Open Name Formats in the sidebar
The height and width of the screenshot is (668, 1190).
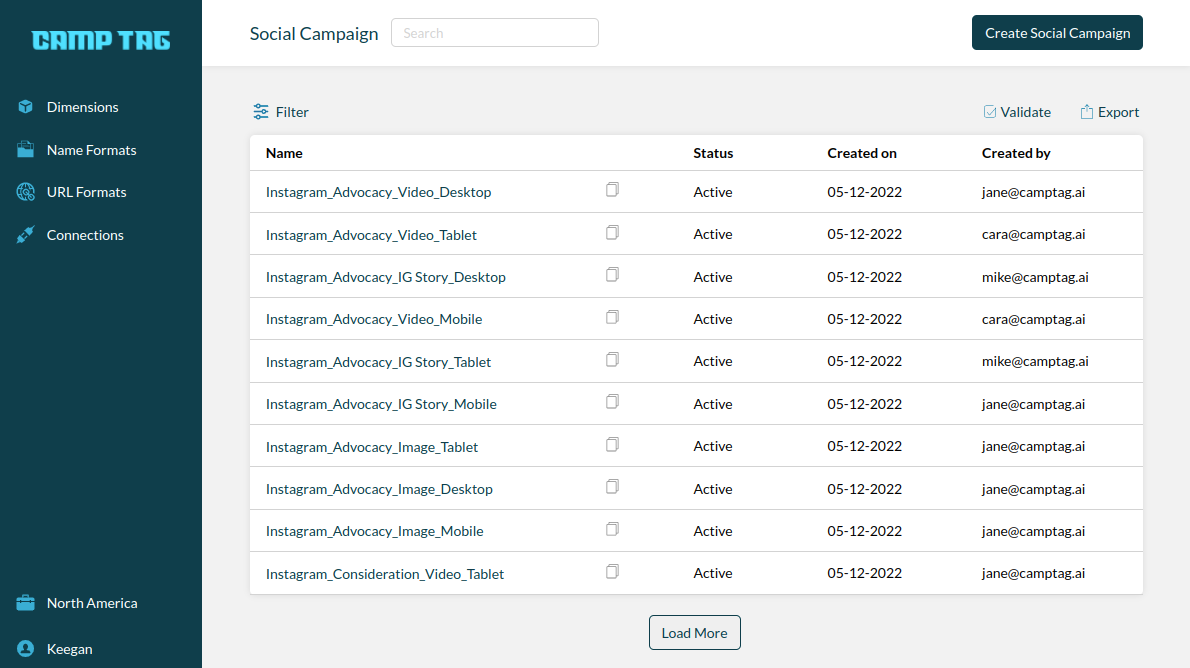(91, 150)
